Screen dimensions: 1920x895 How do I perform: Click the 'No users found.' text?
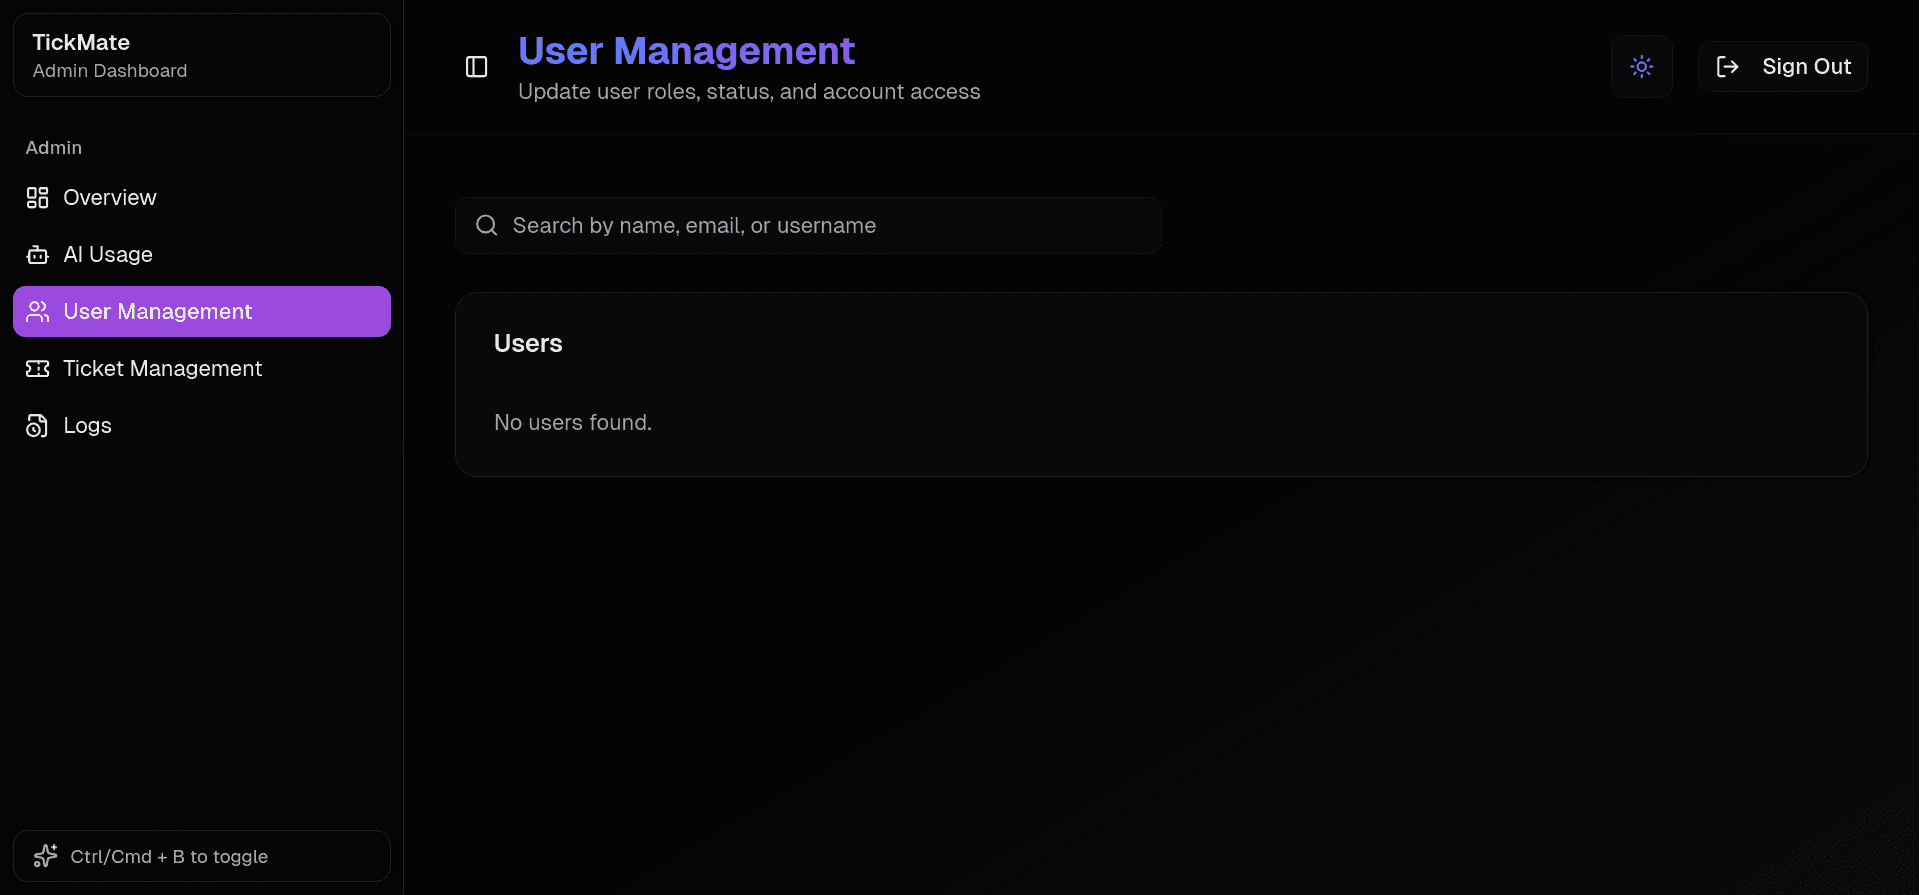(x=573, y=423)
